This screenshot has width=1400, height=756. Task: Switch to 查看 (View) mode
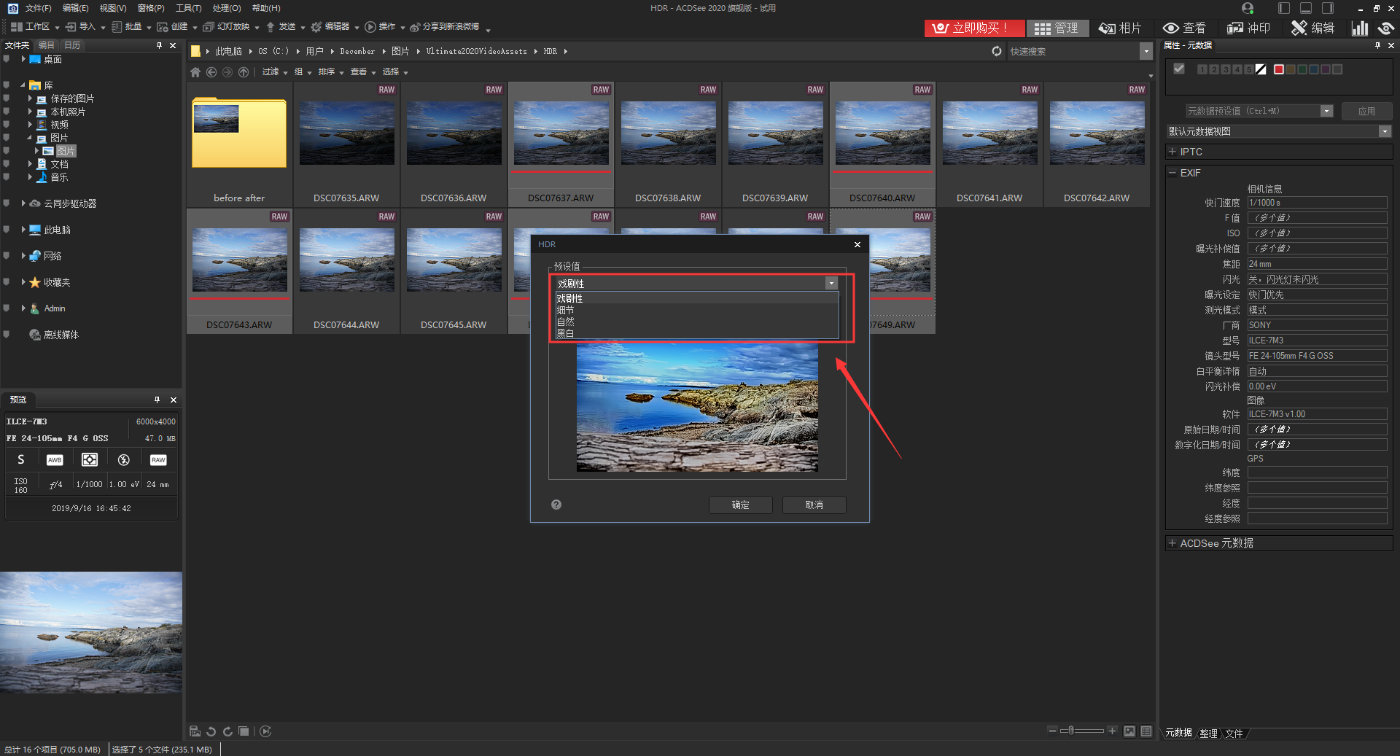[1184, 28]
